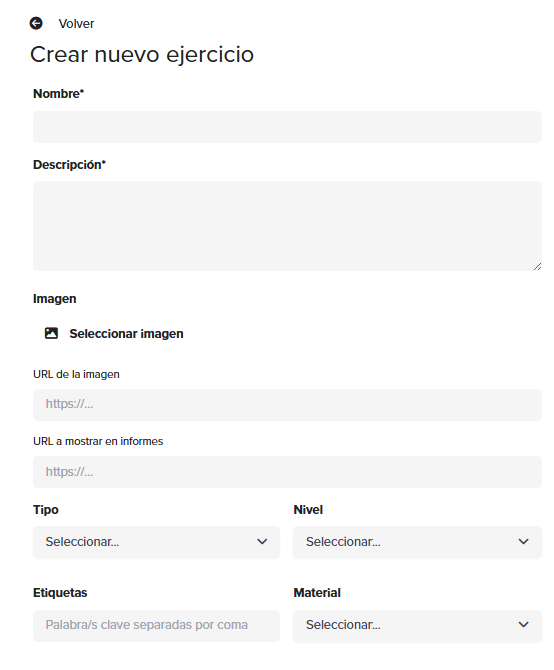Expand the Material select box
The height and width of the screenshot is (670, 554).
coord(417,626)
